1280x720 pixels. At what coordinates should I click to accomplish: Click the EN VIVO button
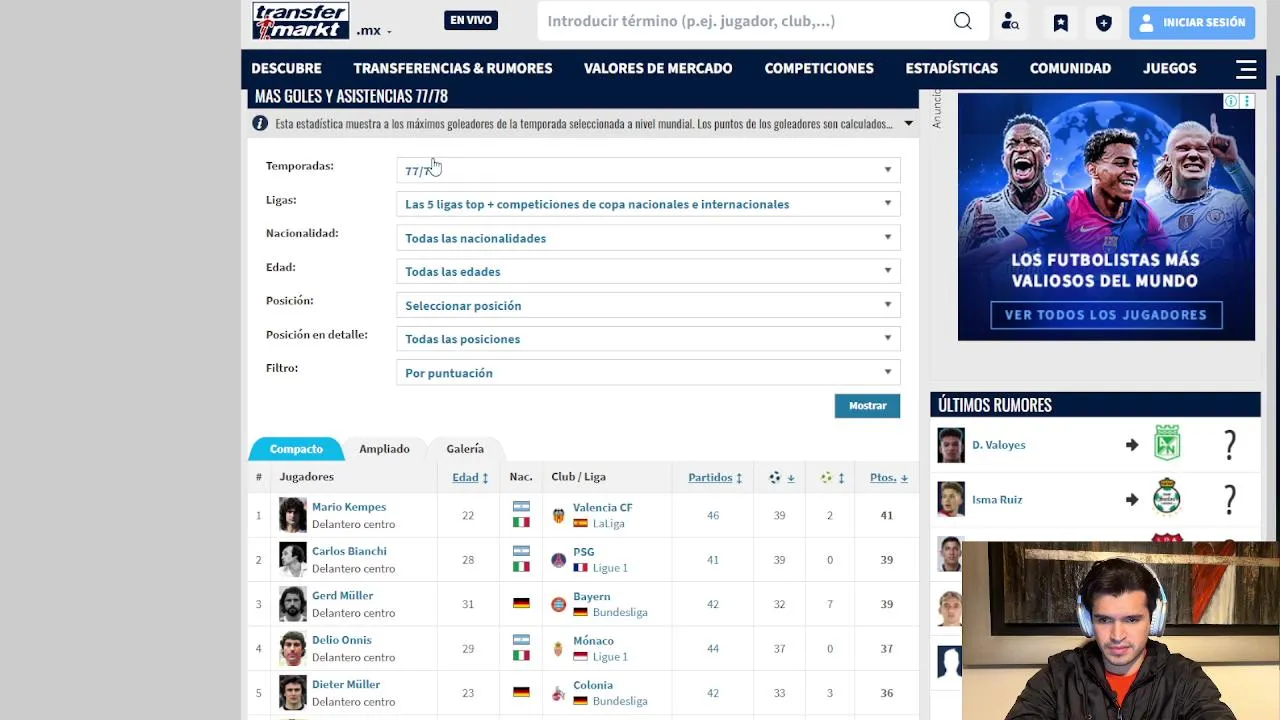[x=471, y=20]
